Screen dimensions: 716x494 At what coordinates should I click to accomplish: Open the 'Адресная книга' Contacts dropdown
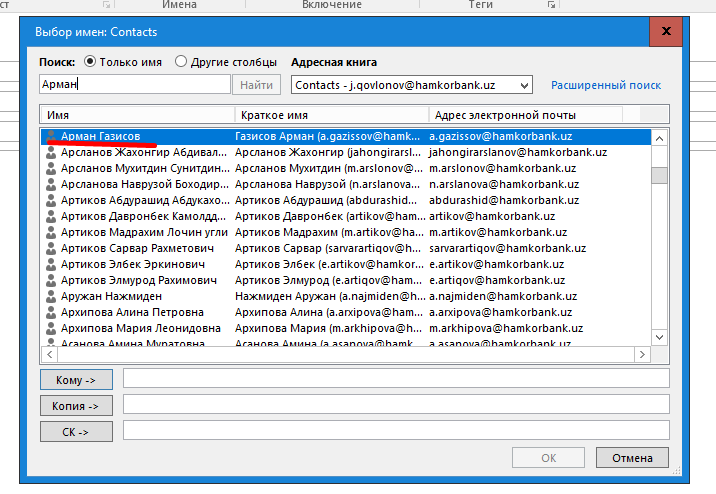(411, 85)
